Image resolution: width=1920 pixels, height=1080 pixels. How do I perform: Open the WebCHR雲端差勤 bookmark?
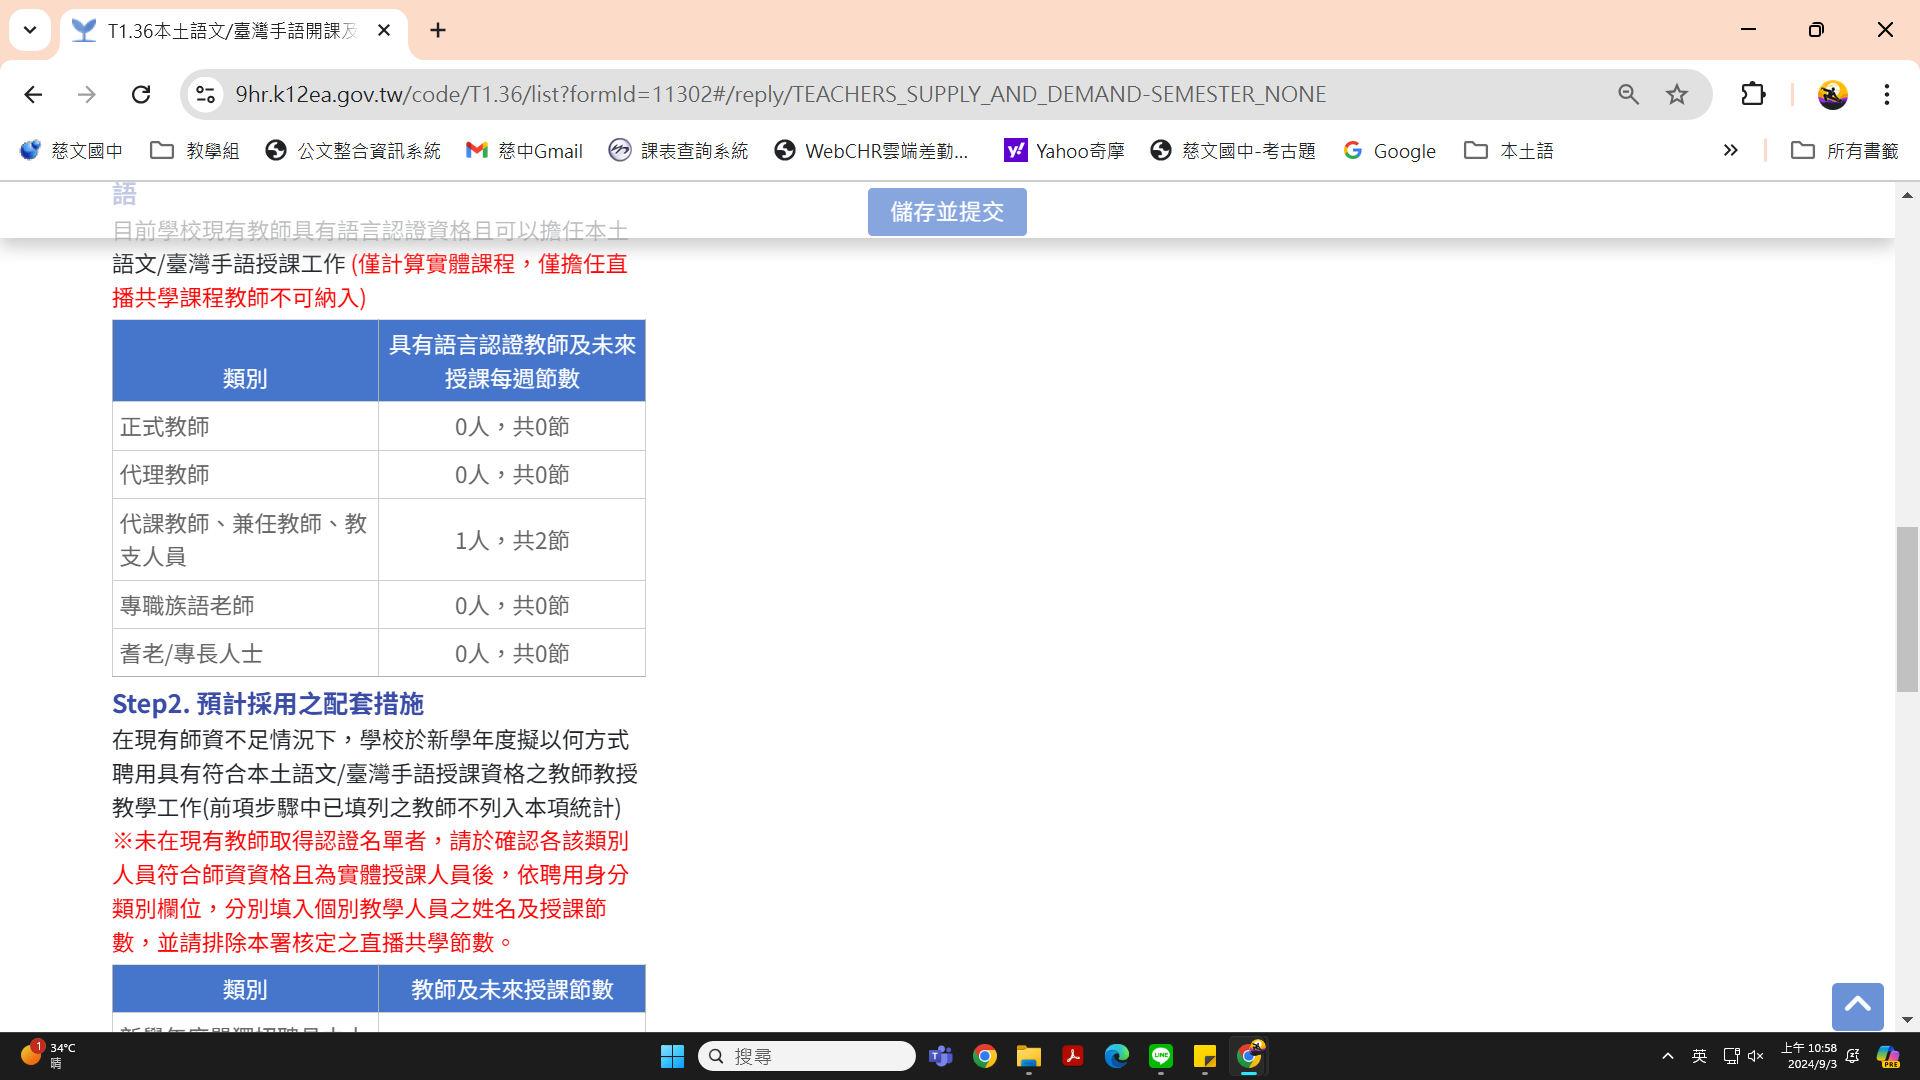pos(872,150)
